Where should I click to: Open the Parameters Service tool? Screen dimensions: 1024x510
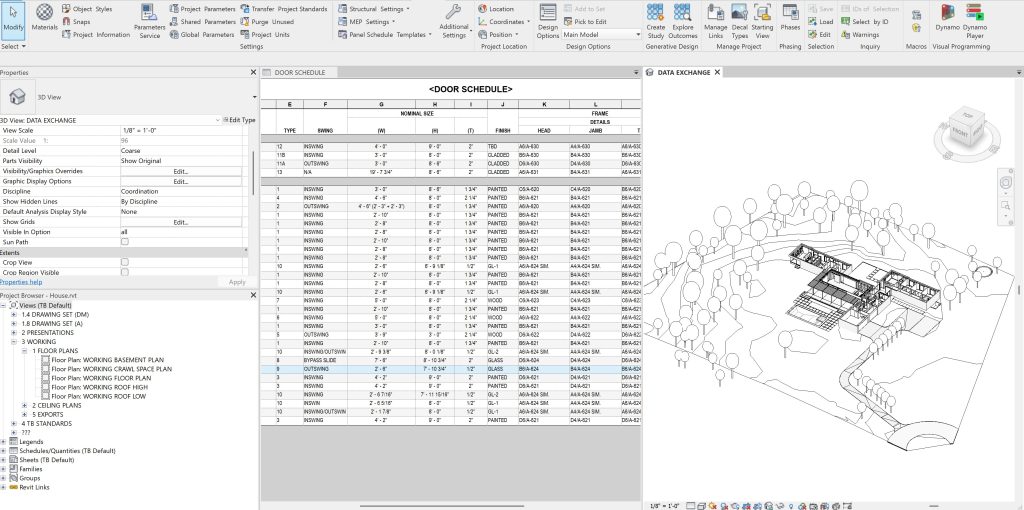pyautogui.click(x=149, y=18)
